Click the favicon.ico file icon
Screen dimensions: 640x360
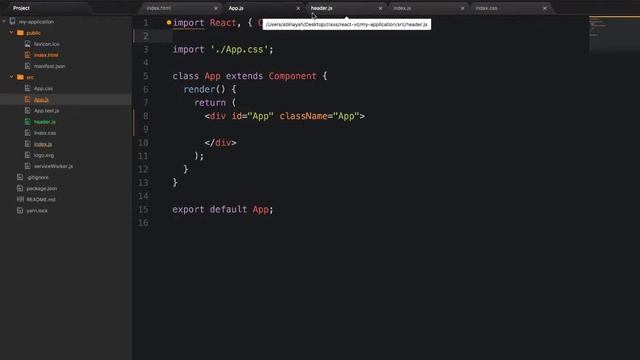(x=27, y=44)
